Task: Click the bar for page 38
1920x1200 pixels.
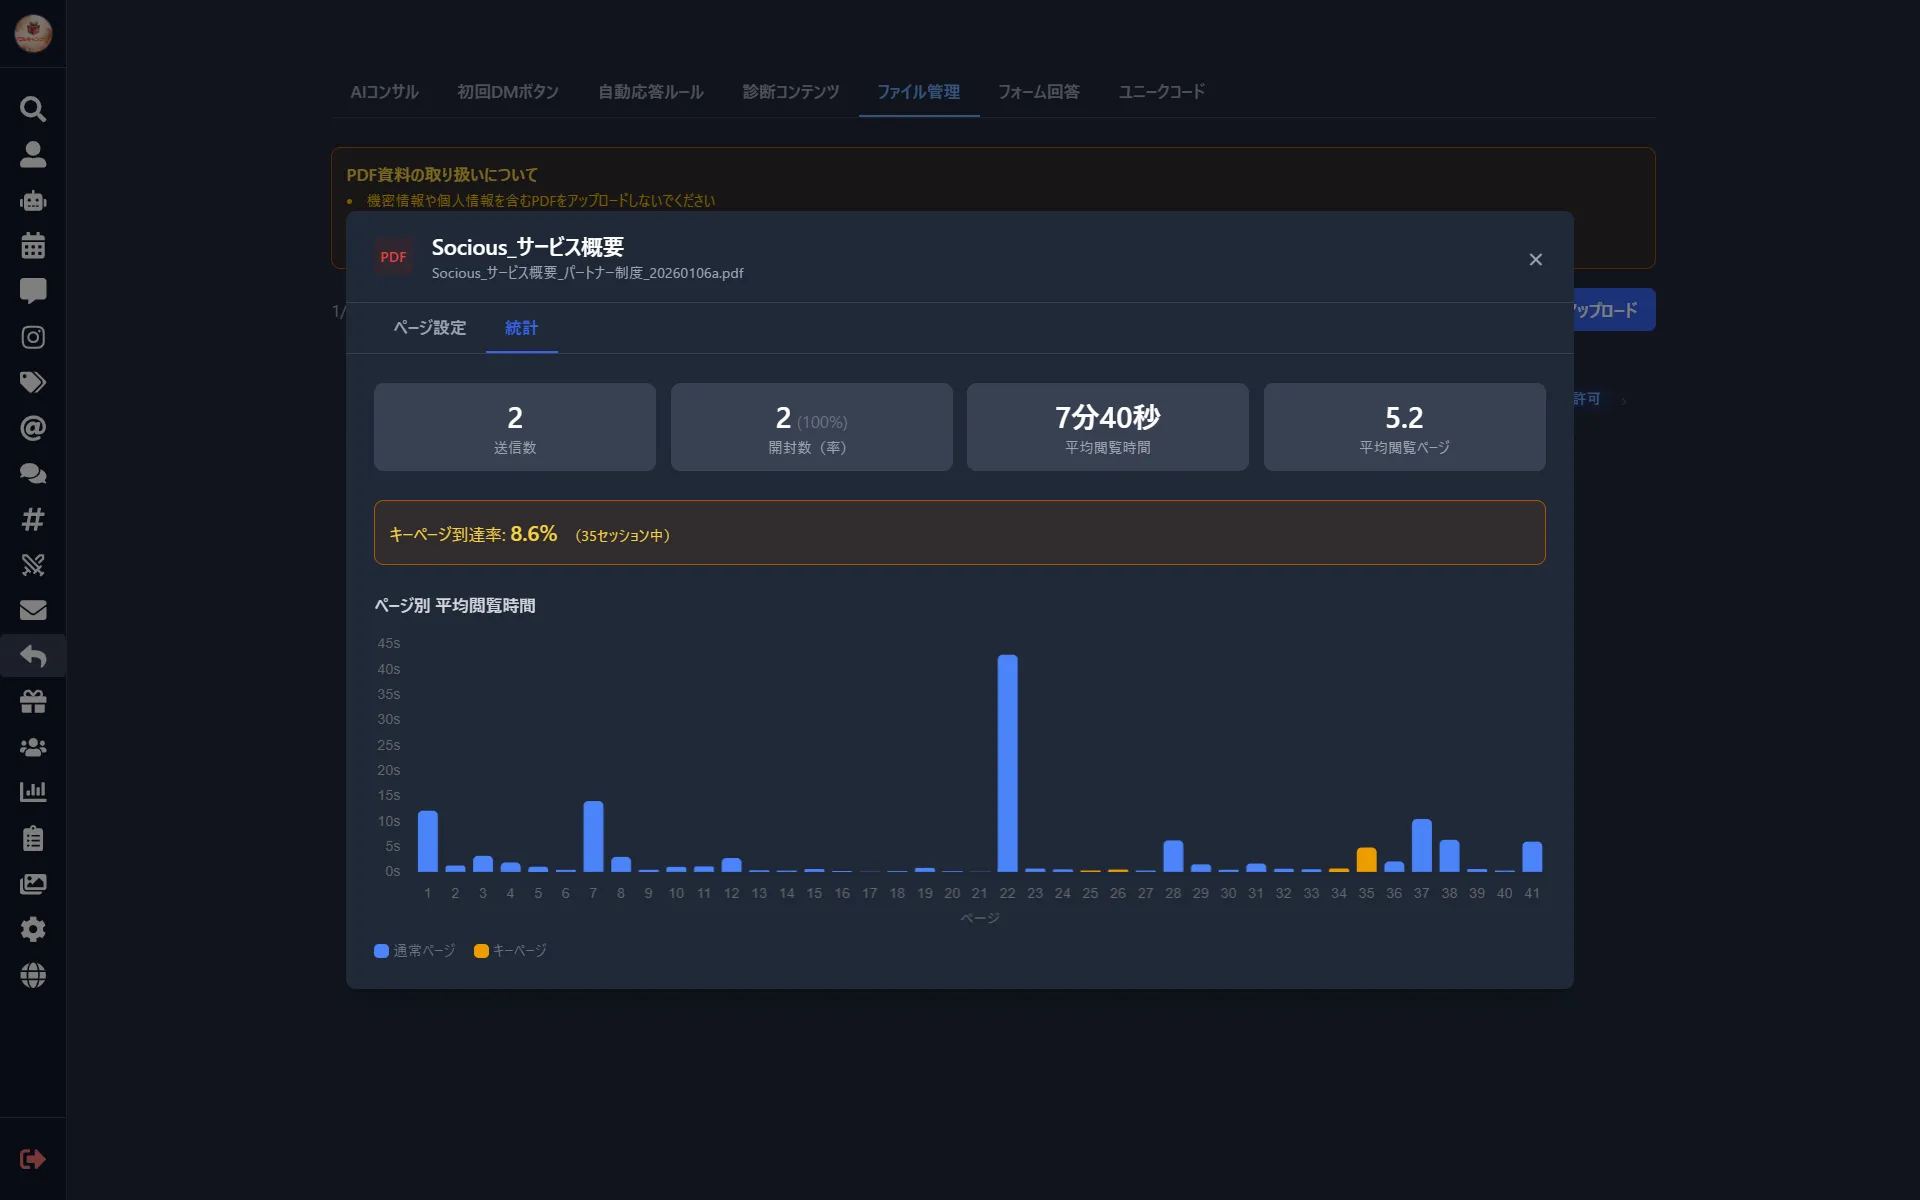Action: [x=1449, y=856]
